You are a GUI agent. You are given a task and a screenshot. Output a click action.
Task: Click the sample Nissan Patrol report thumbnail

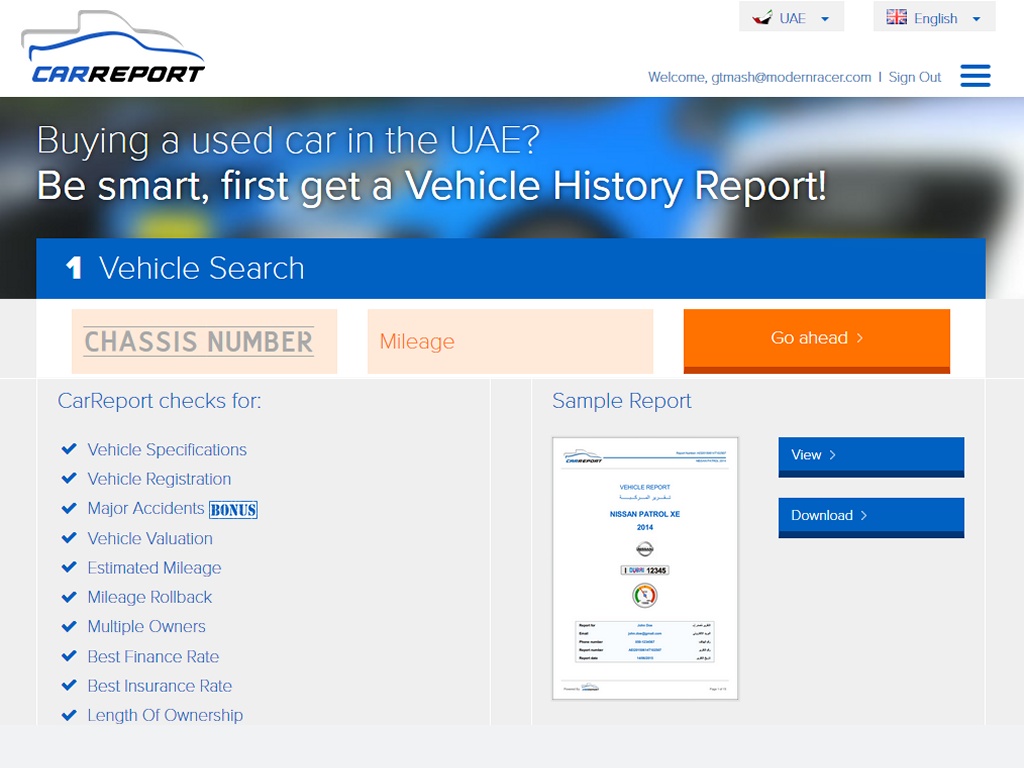pos(645,567)
